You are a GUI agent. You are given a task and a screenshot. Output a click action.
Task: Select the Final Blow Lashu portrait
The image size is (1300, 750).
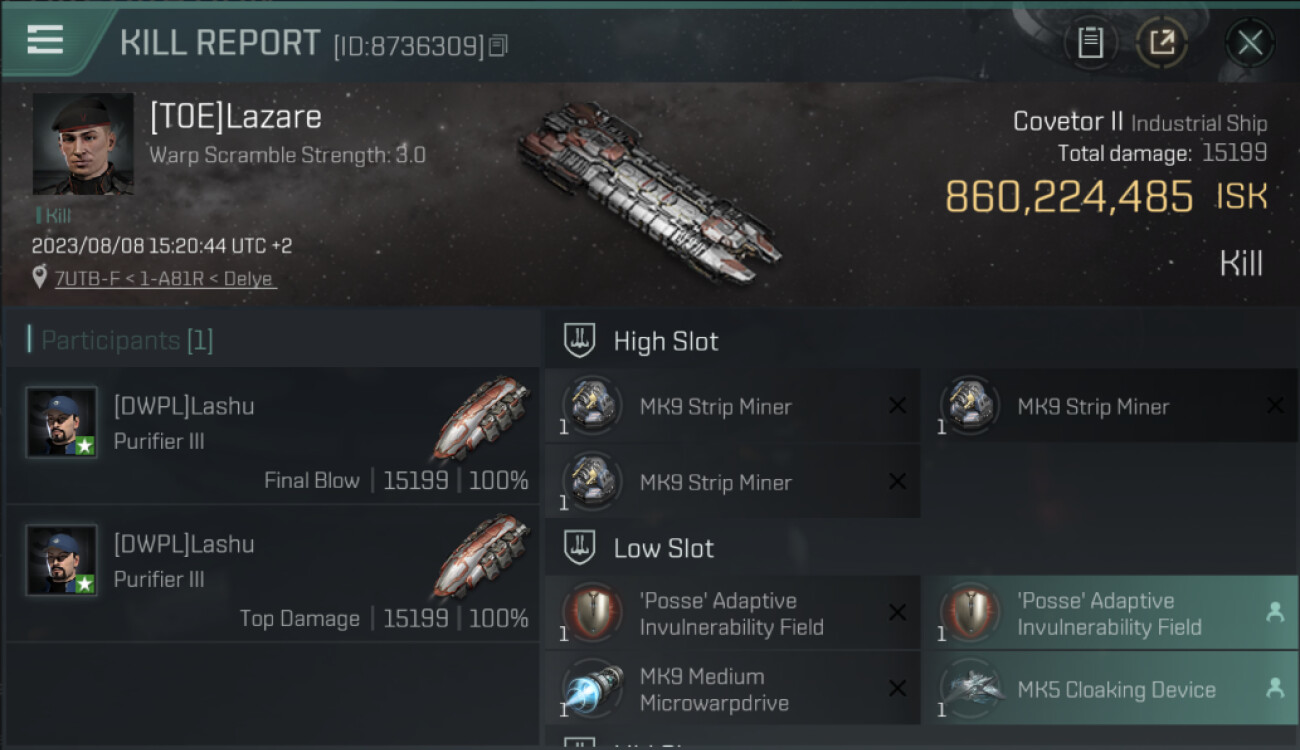click(62, 422)
